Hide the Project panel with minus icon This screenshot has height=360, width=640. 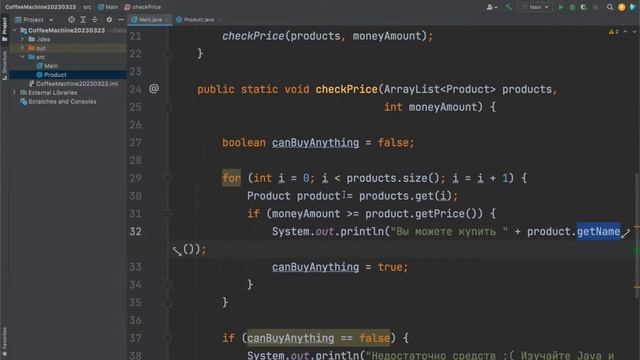pos(120,20)
